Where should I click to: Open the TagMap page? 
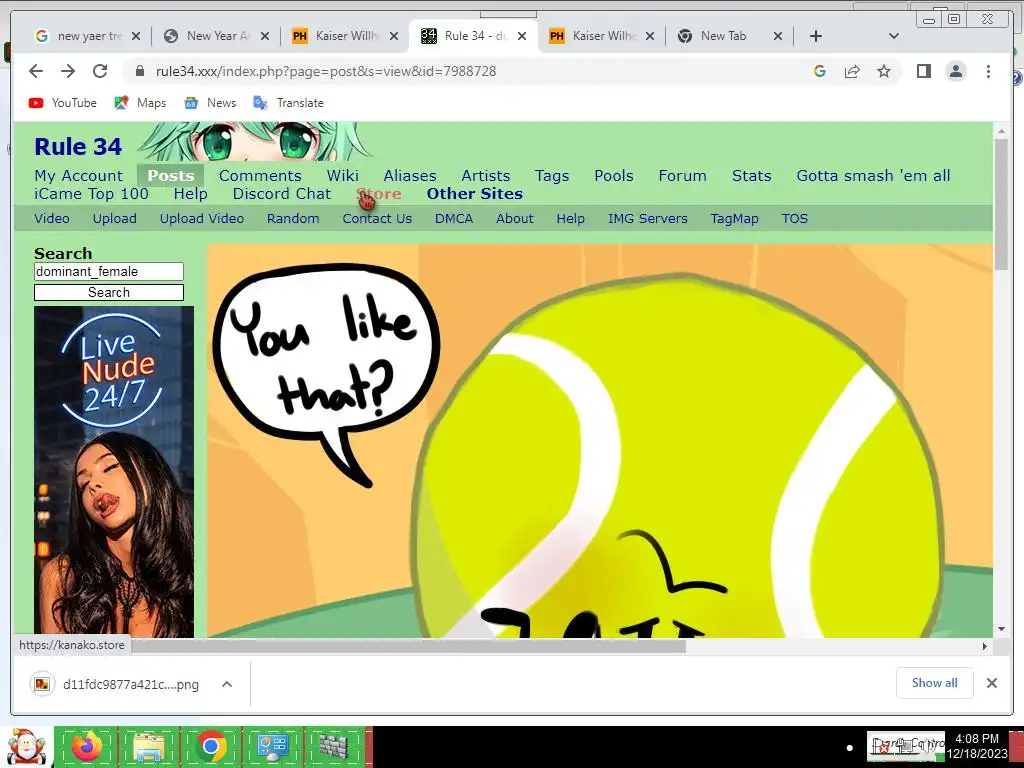(734, 219)
